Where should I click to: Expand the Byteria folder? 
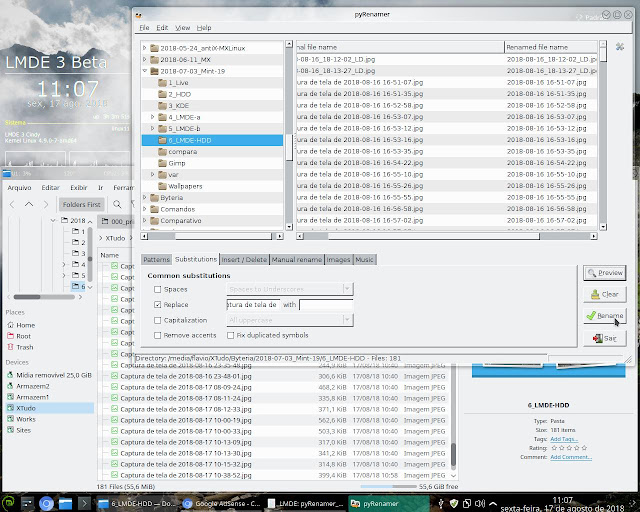[x=145, y=197]
